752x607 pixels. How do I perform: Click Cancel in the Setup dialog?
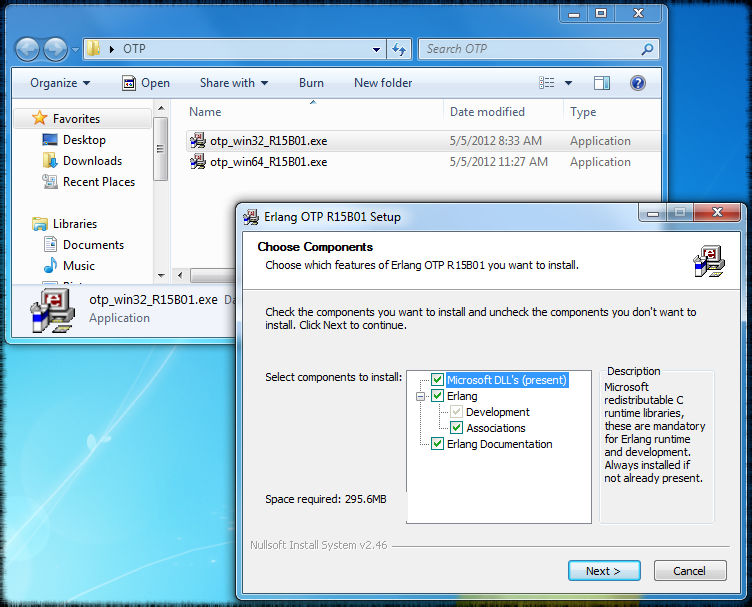690,571
